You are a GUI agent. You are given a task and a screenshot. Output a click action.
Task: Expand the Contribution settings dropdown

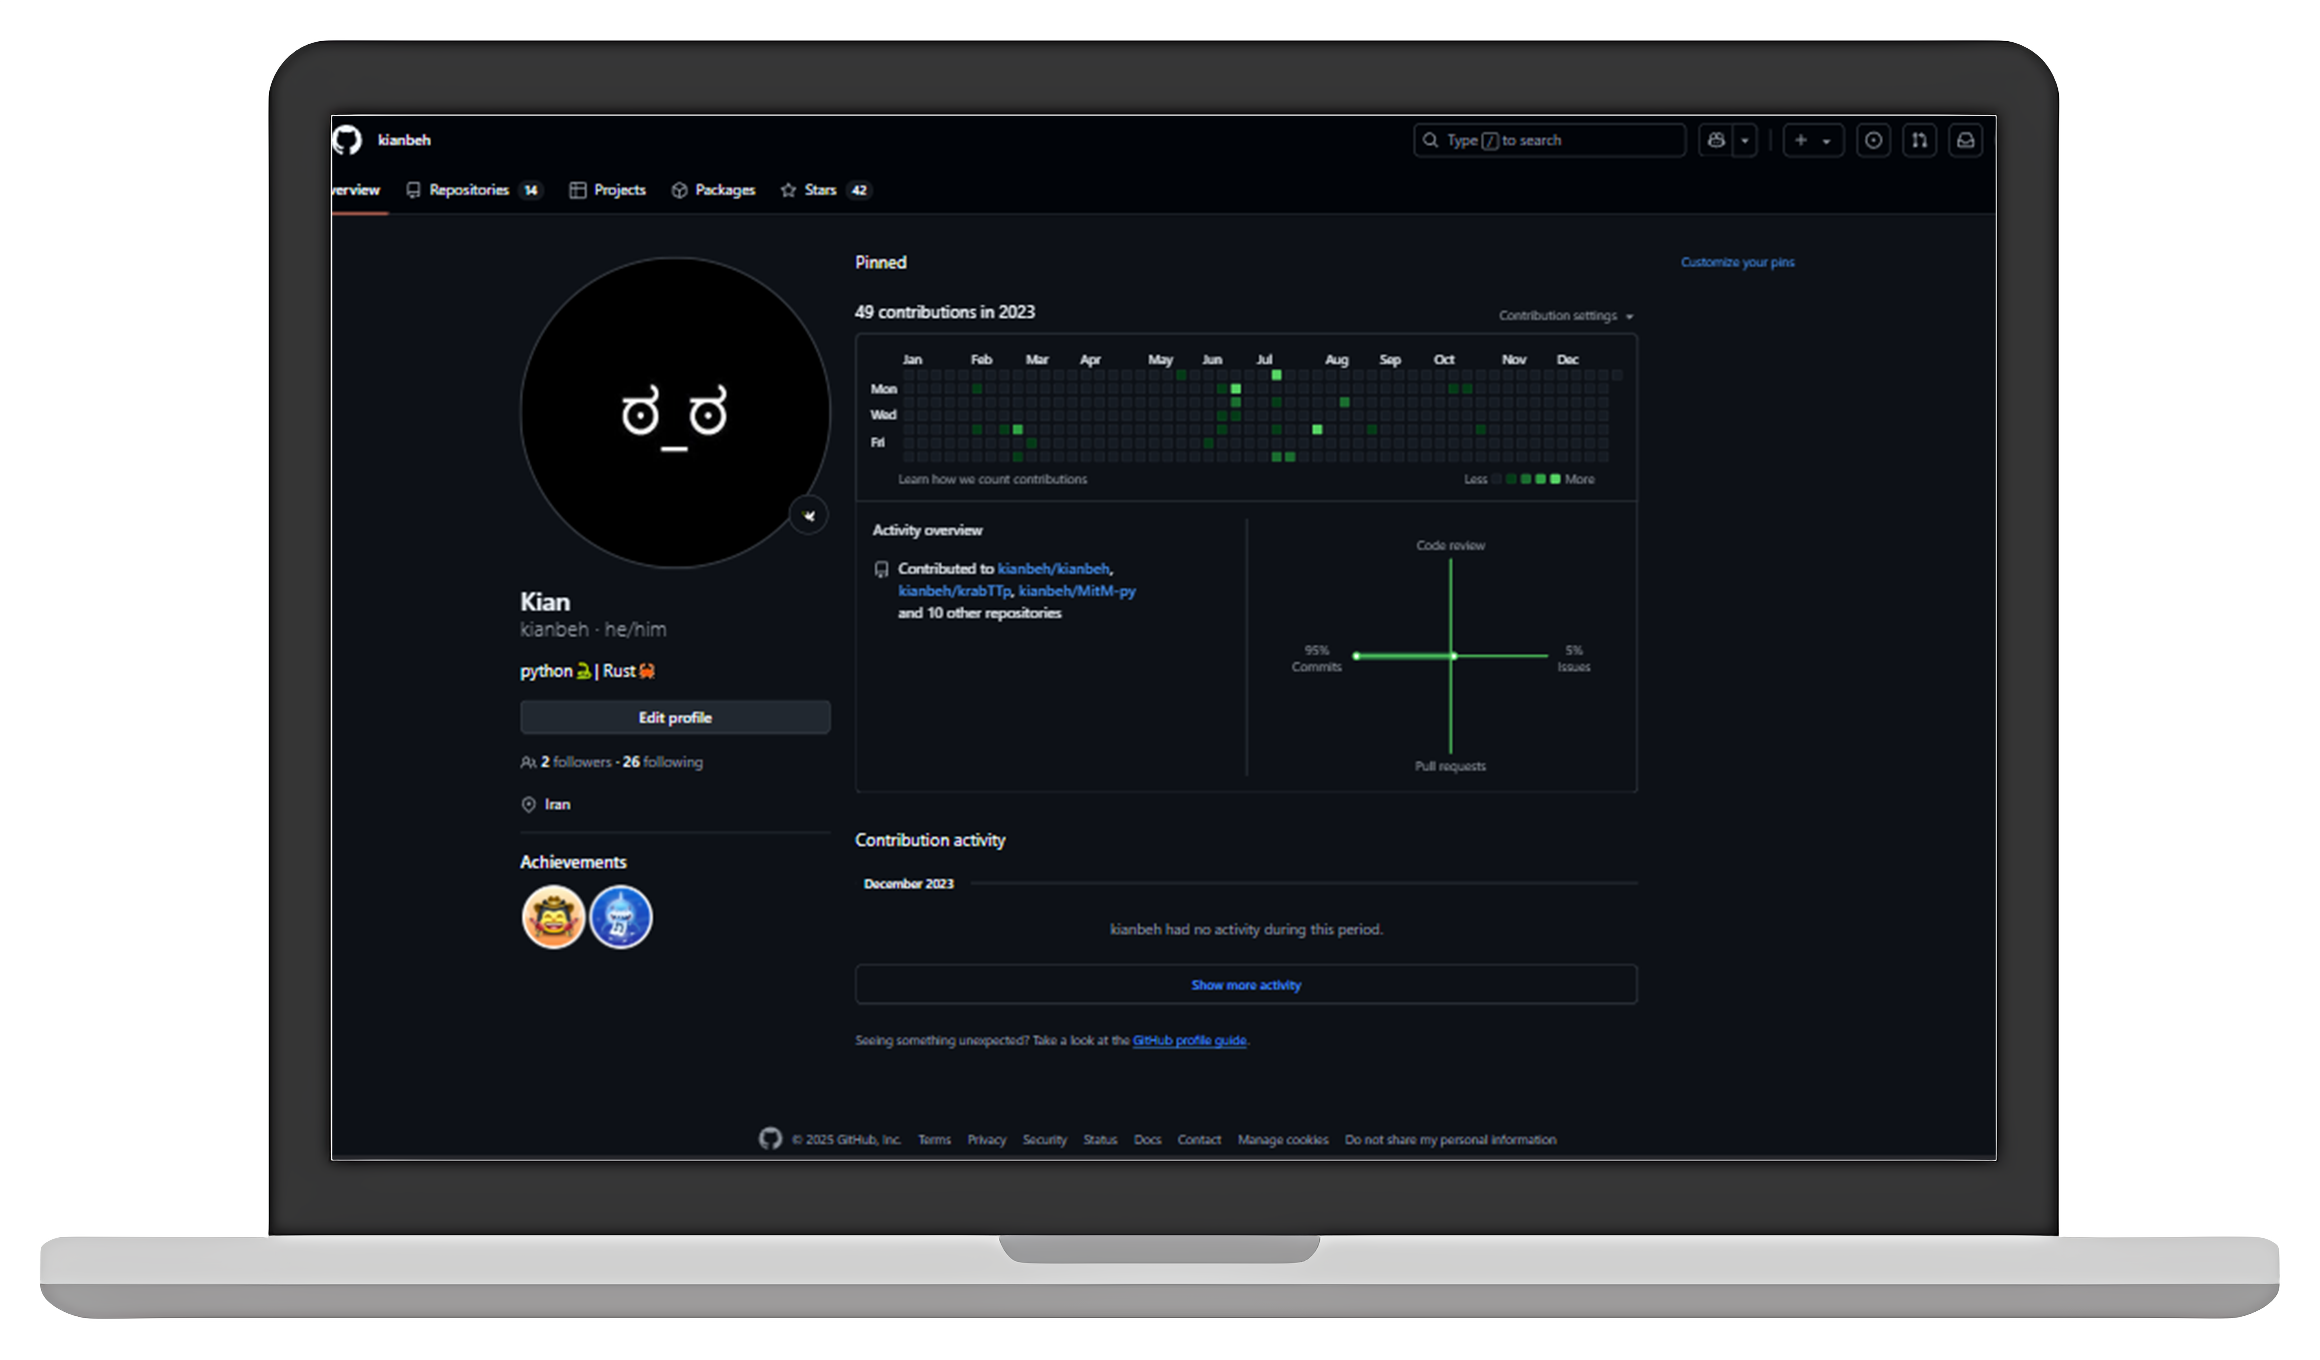[1565, 316]
